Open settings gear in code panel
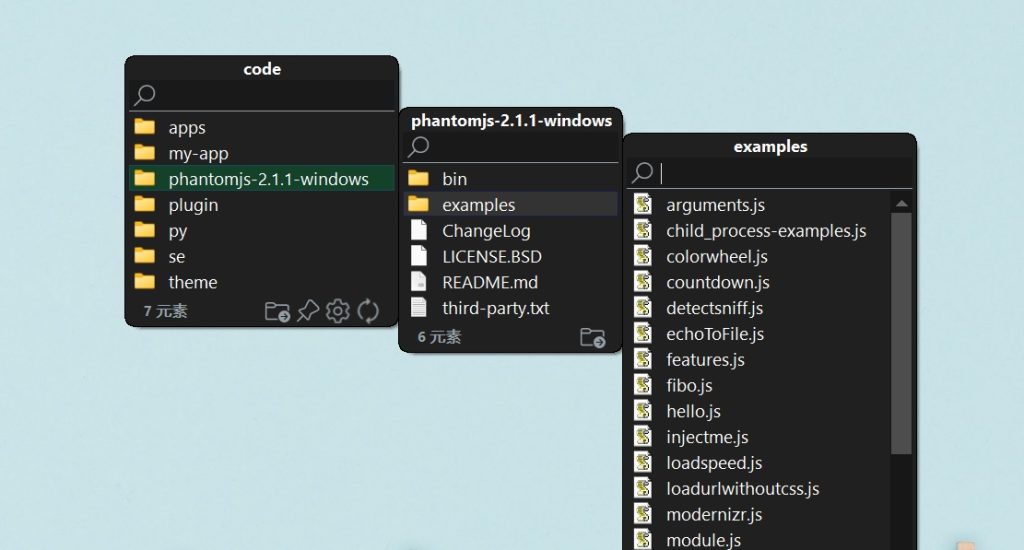Image resolution: width=1024 pixels, height=550 pixels. click(338, 311)
